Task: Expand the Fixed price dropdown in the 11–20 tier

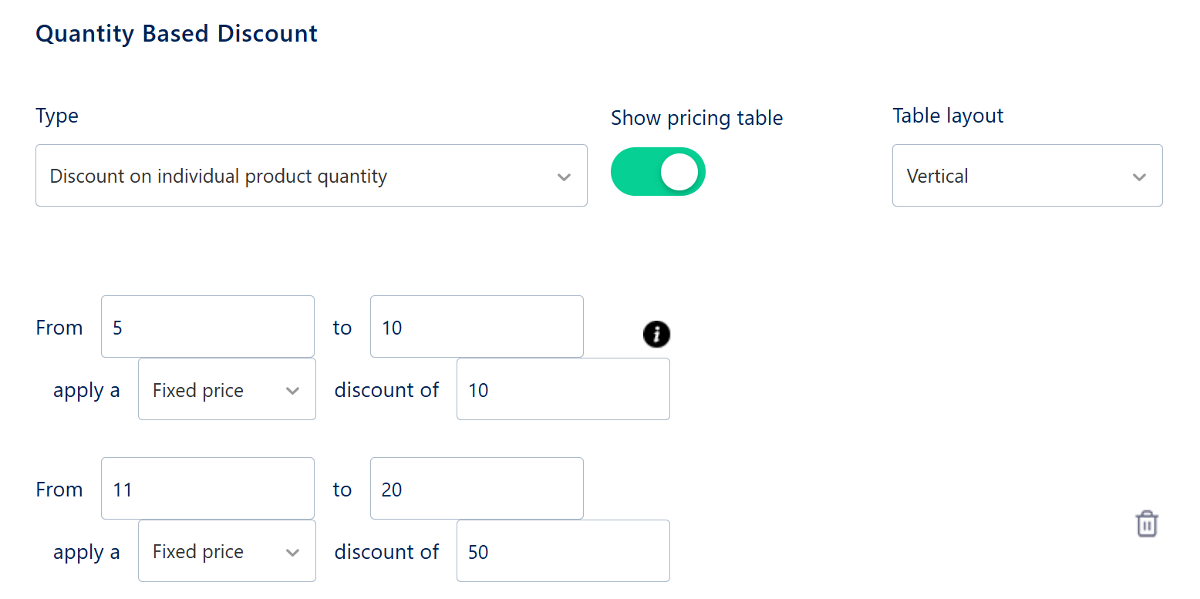Action: (226, 551)
